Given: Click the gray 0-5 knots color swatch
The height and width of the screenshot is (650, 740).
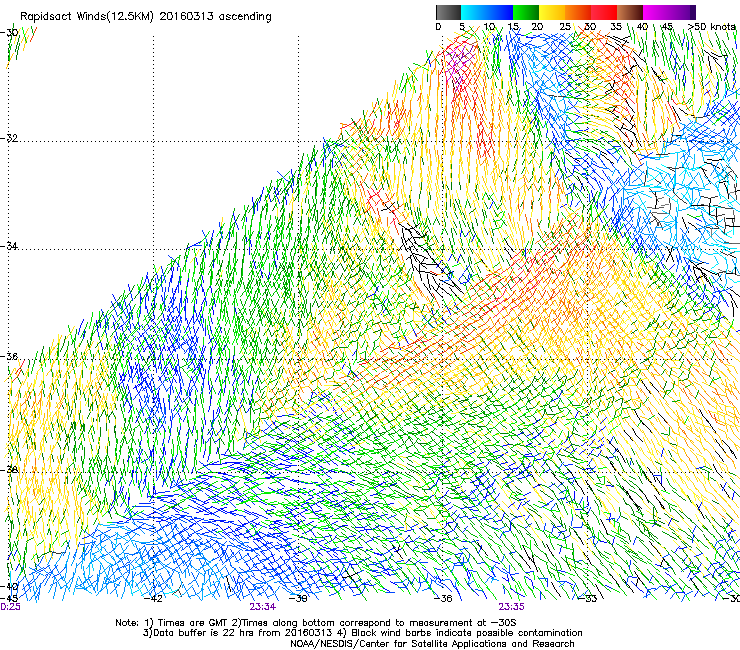Looking at the screenshot, I should click(x=448, y=12).
